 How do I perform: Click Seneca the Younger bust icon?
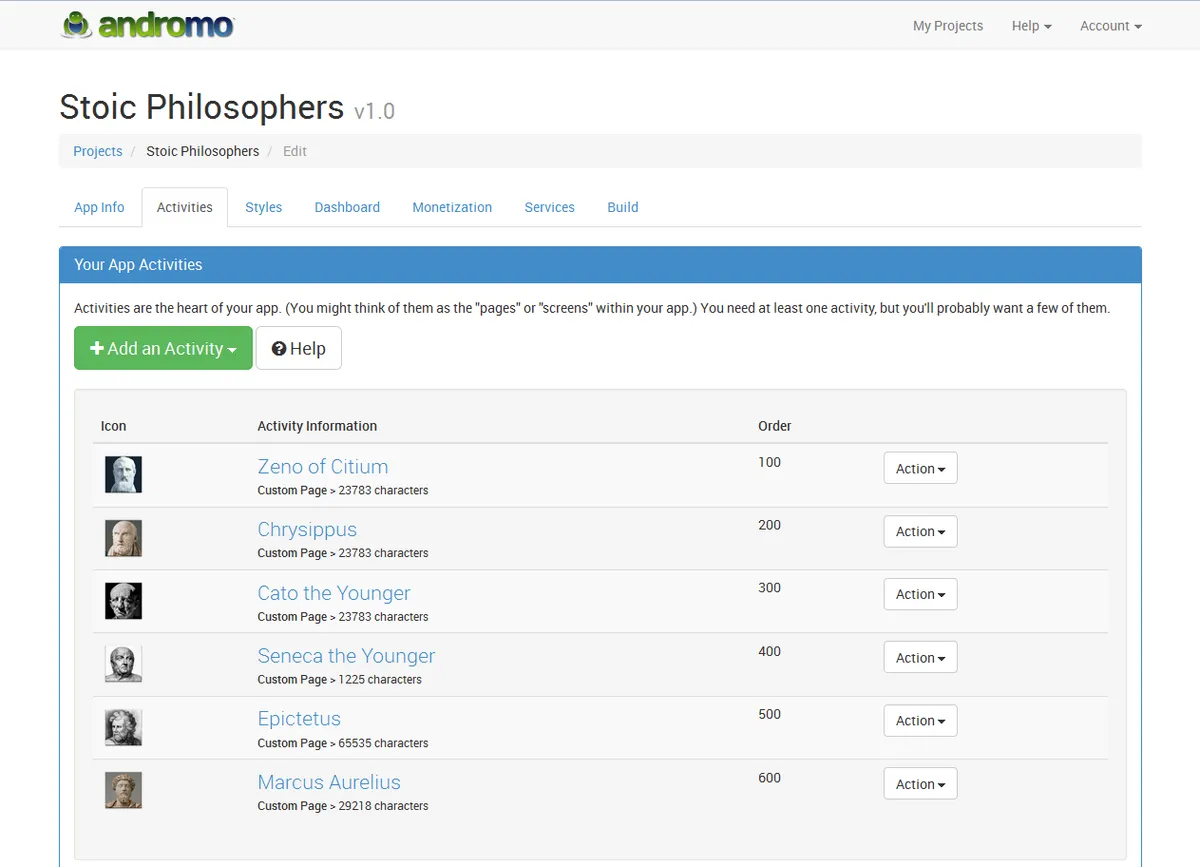click(123, 664)
